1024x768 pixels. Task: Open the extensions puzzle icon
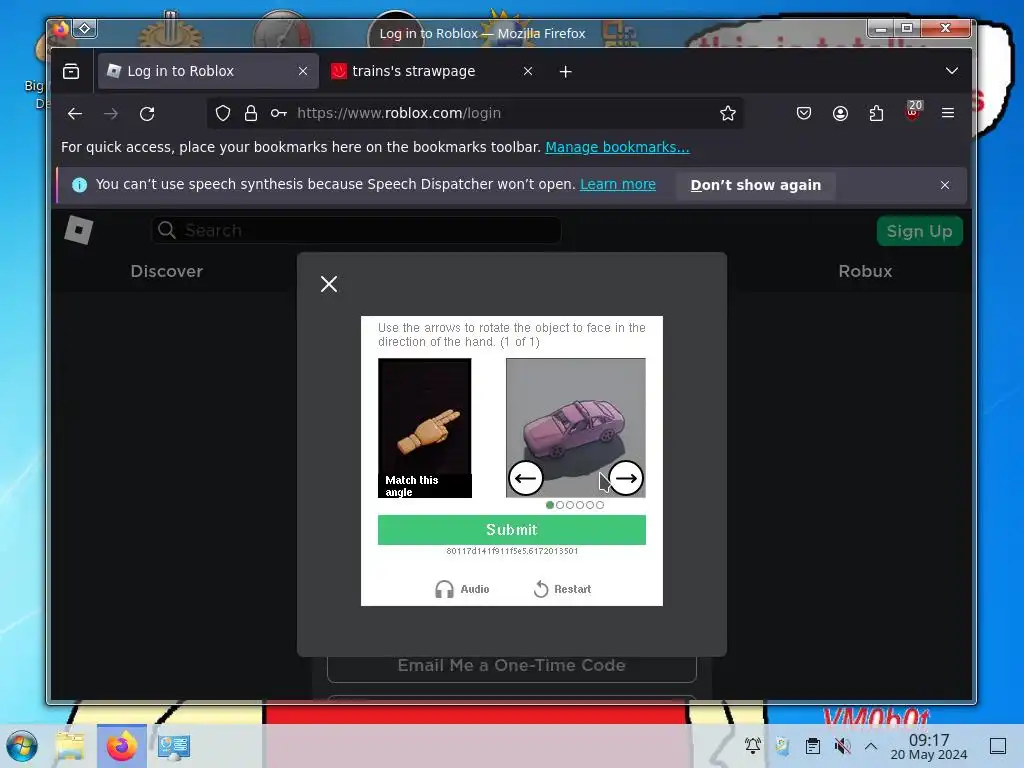coord(876,114)
